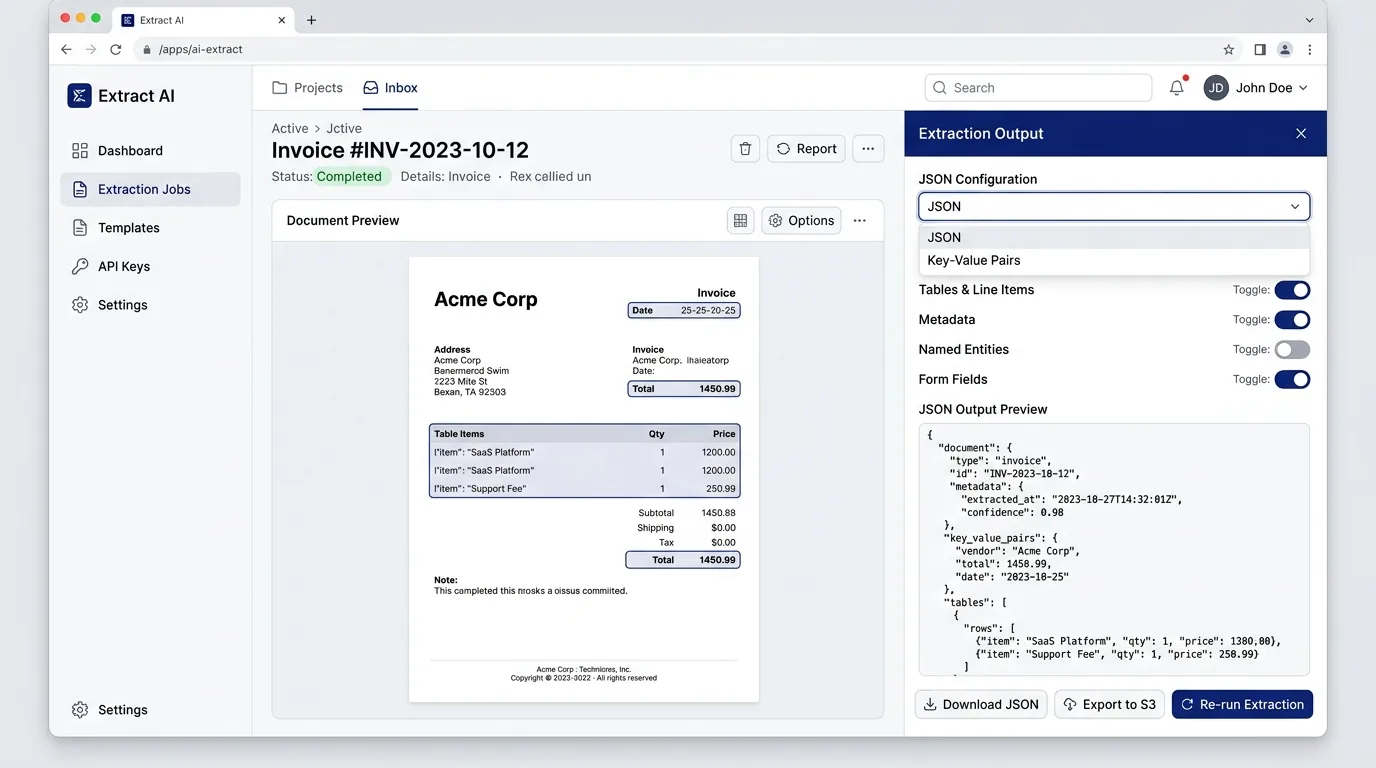
Task: Open Extraction Jobs in sidebar
Action: pos(150,189)
